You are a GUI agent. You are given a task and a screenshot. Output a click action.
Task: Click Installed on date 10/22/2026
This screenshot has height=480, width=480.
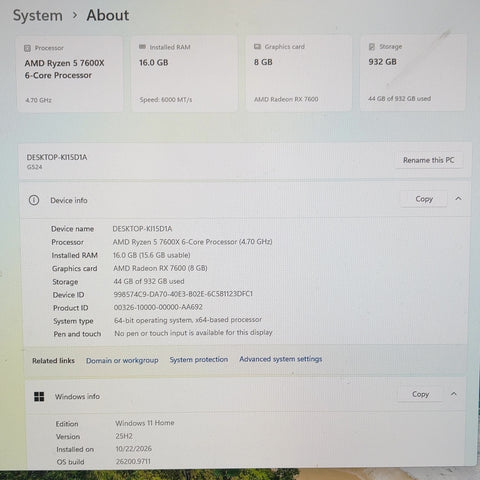pos(134,449)
